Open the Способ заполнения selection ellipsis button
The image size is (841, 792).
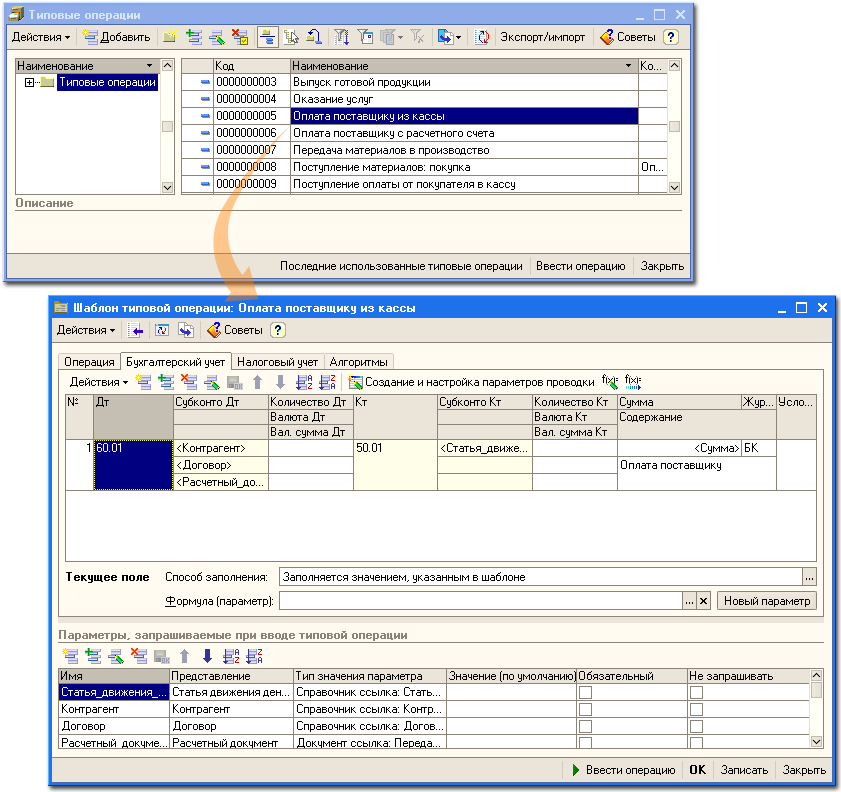click(x=809, y=577)
